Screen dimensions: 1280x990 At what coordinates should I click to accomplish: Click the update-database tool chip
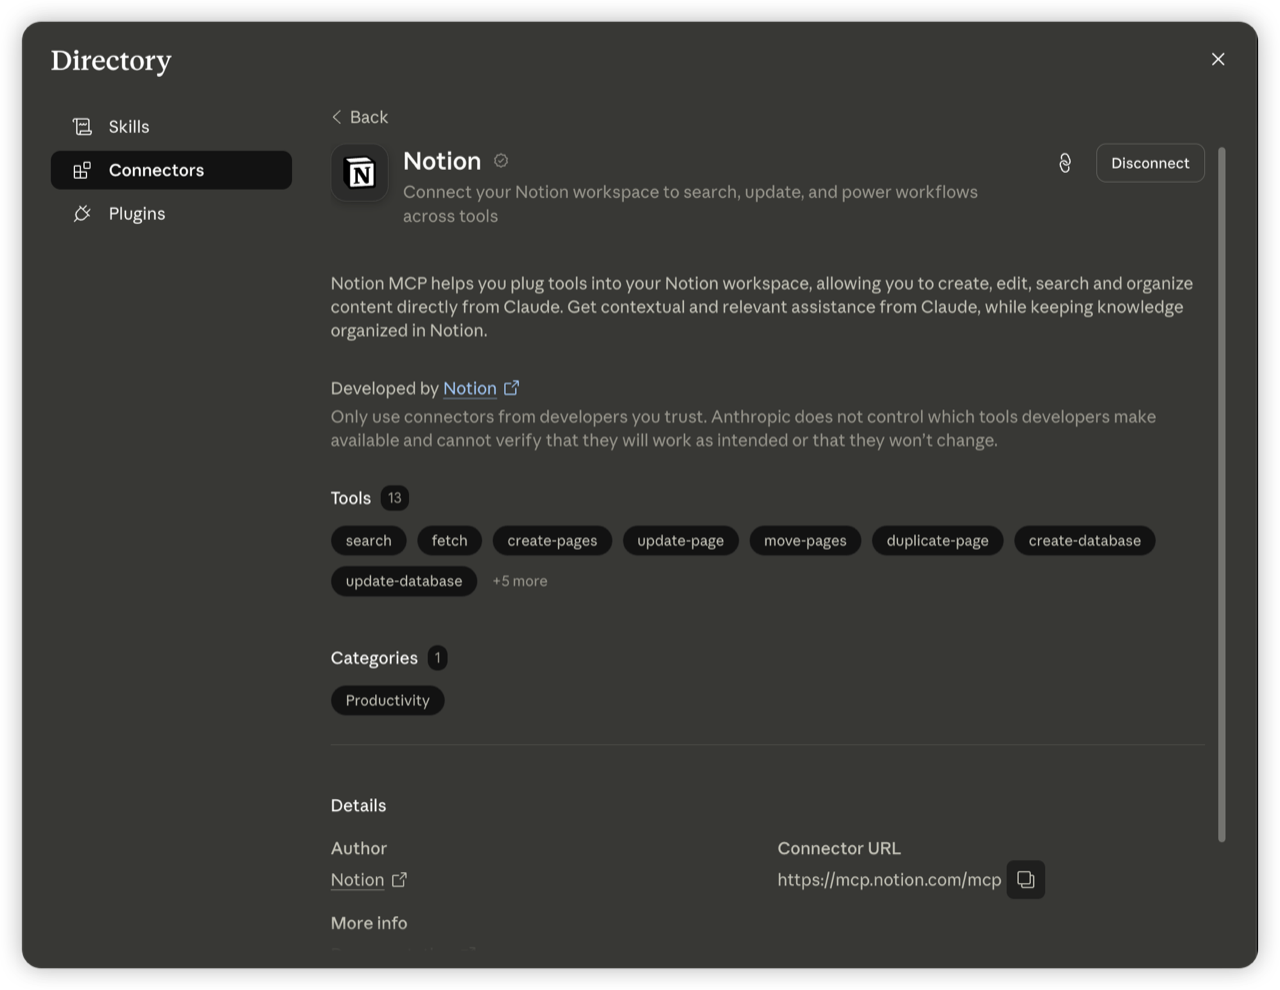tap(404, 581)
